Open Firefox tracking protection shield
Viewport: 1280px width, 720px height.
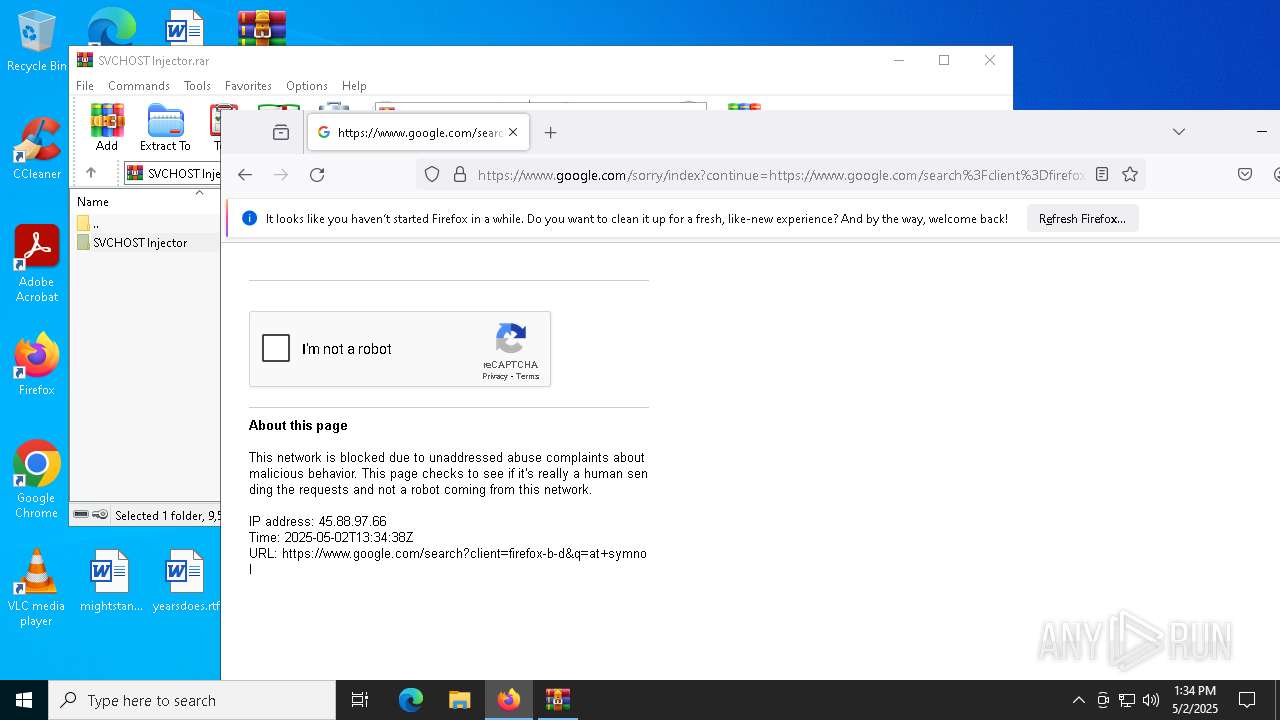click(432, 174)
